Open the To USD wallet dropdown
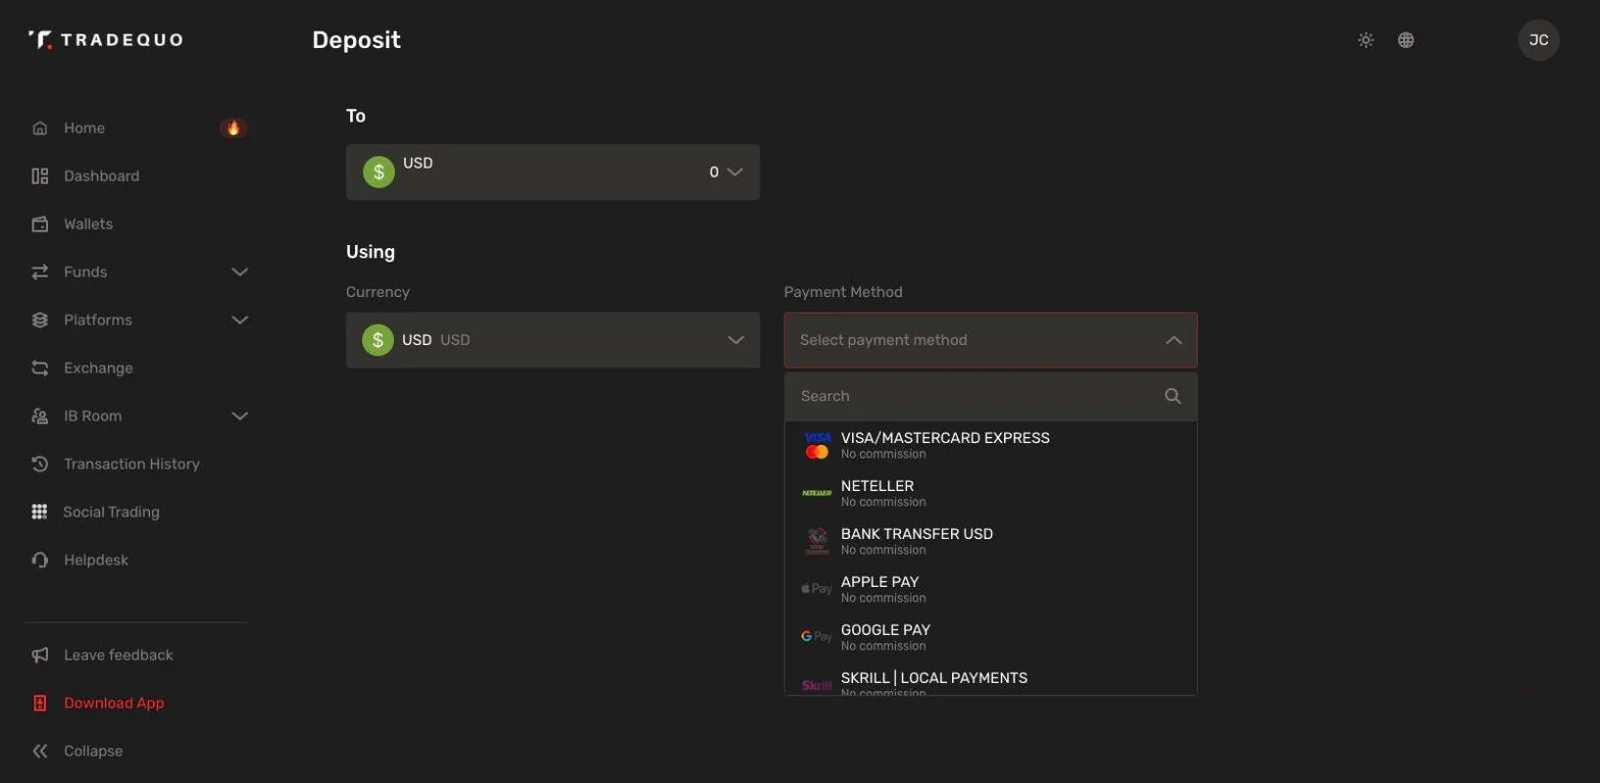This screenshot has width=1600, height=783. (x=553, y=172)
